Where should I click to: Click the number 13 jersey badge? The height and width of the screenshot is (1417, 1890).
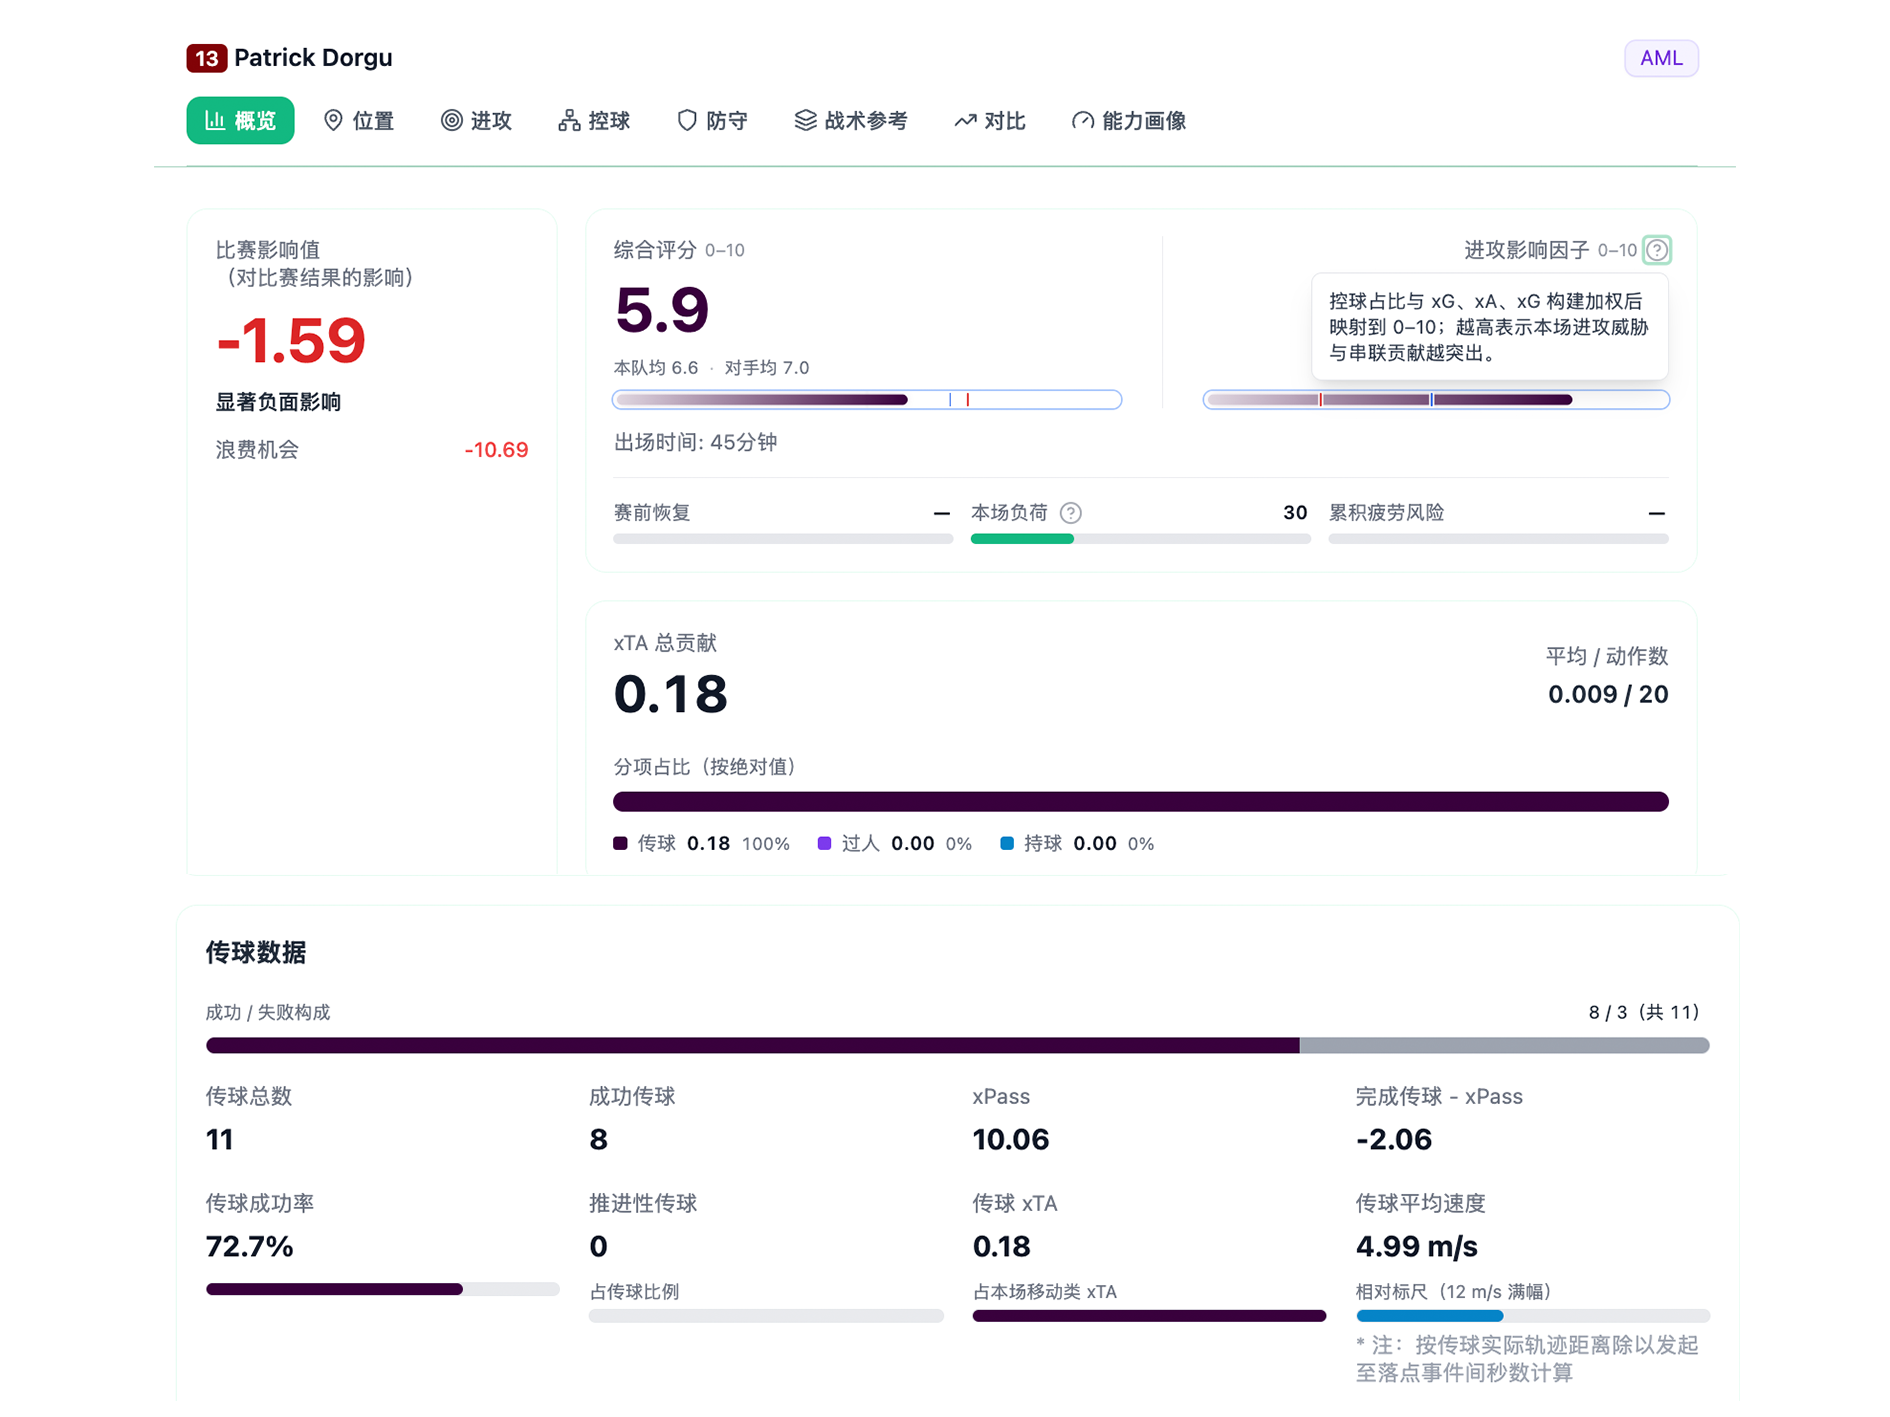click(206, 58)
